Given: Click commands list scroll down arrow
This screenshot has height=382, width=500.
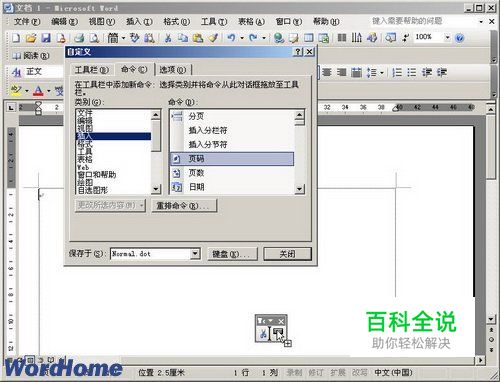Looking at the screenshot, I should pyautogui.click(x=300, y=189).
